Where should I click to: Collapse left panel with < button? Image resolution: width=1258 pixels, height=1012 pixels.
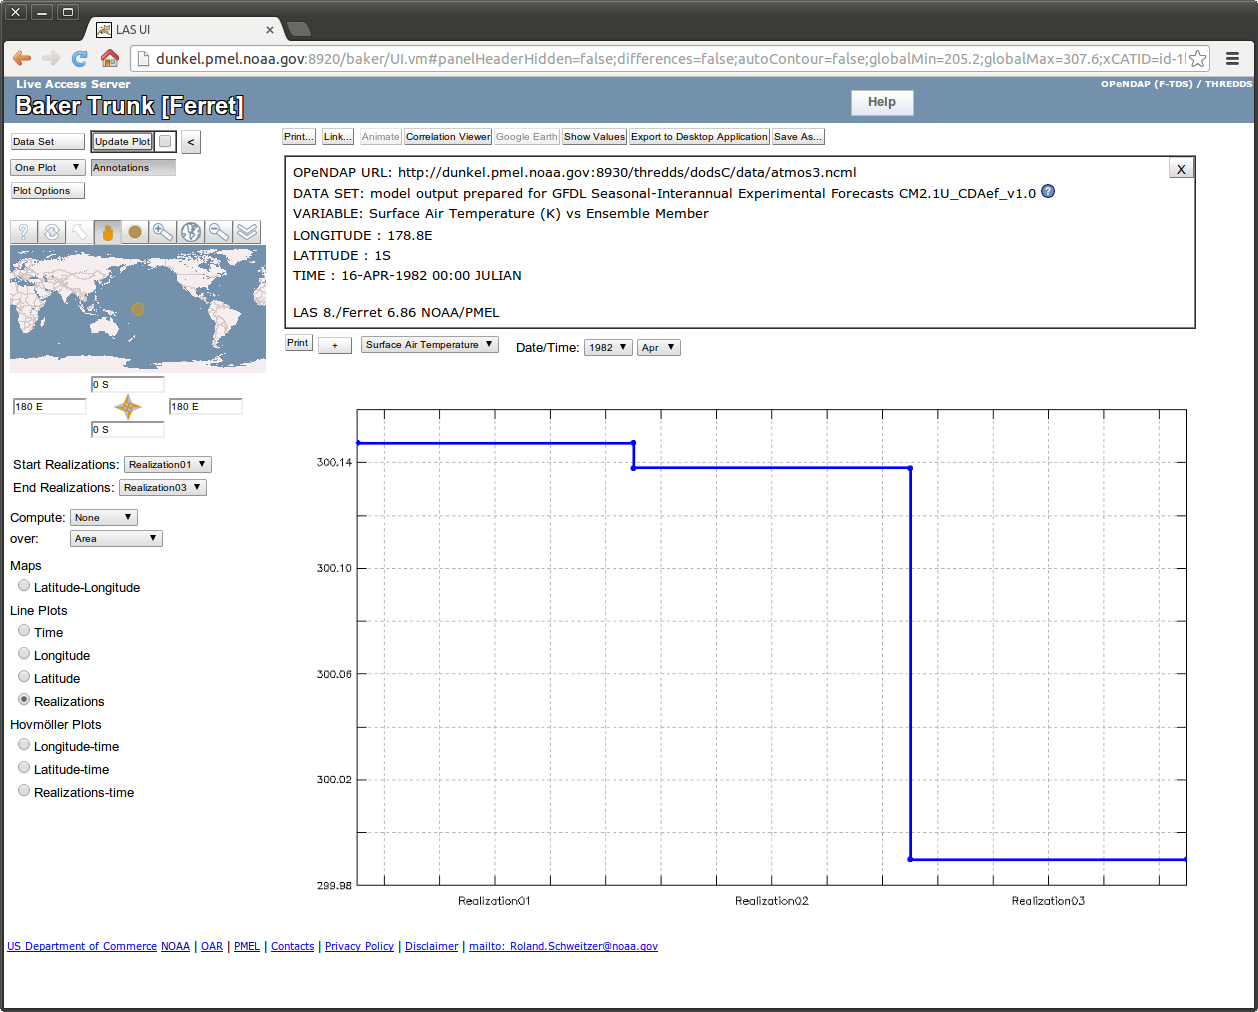click(191, 142)
